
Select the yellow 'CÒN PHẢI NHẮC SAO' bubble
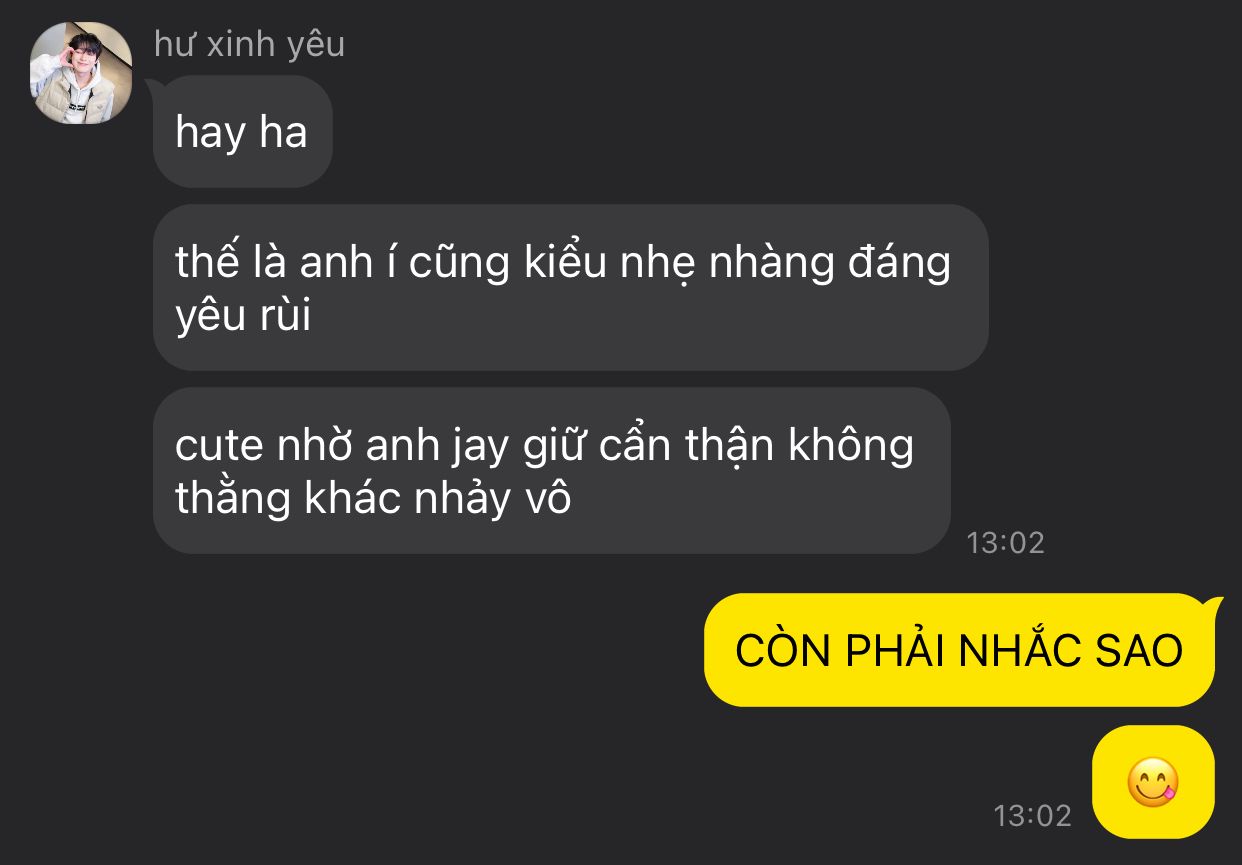[x=959, y=650]
